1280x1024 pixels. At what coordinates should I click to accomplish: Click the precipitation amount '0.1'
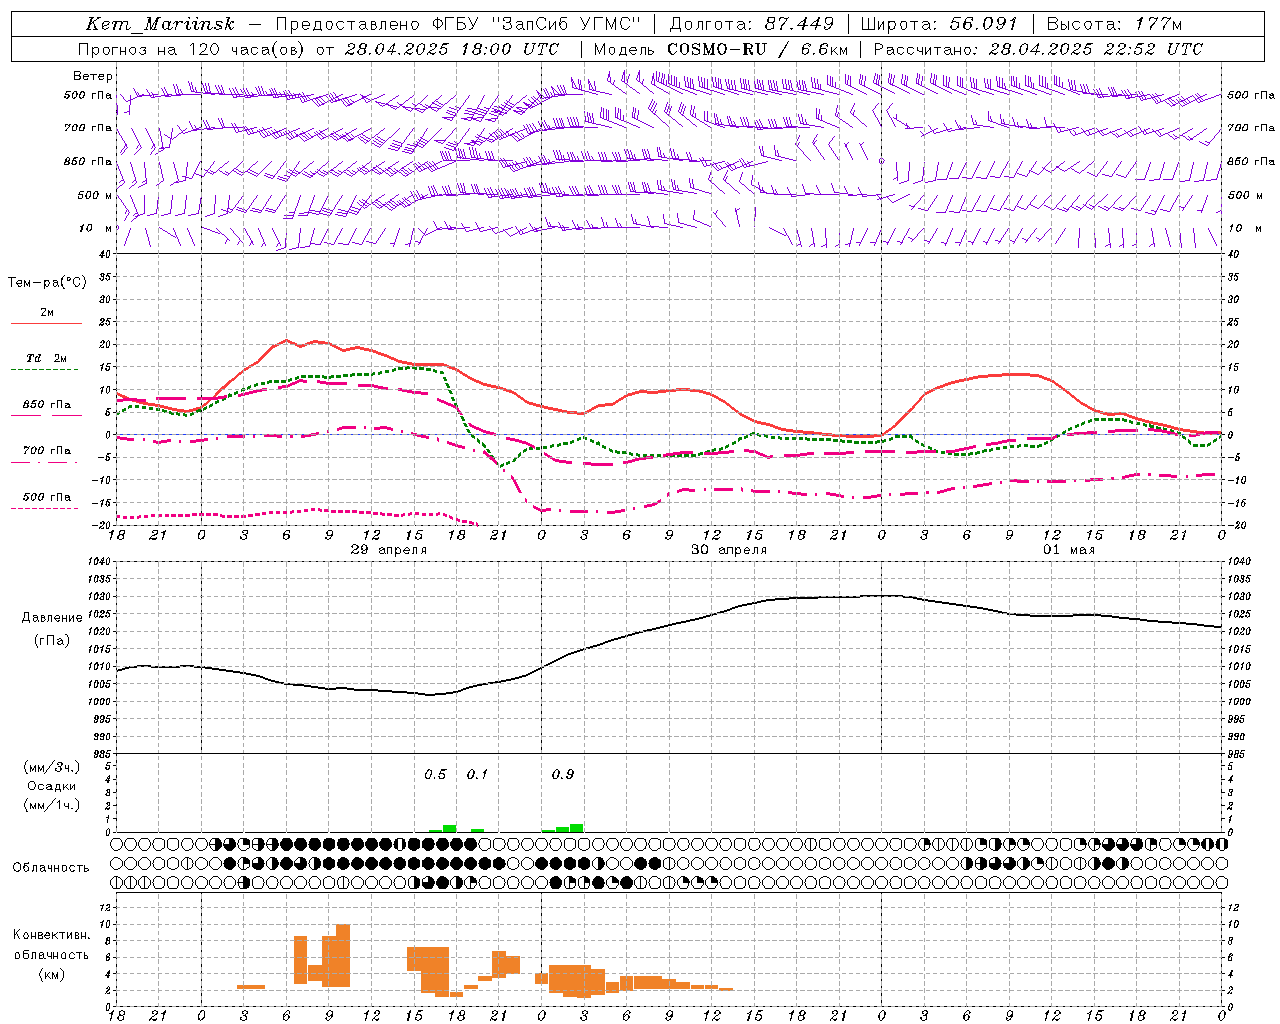(477, 774)
